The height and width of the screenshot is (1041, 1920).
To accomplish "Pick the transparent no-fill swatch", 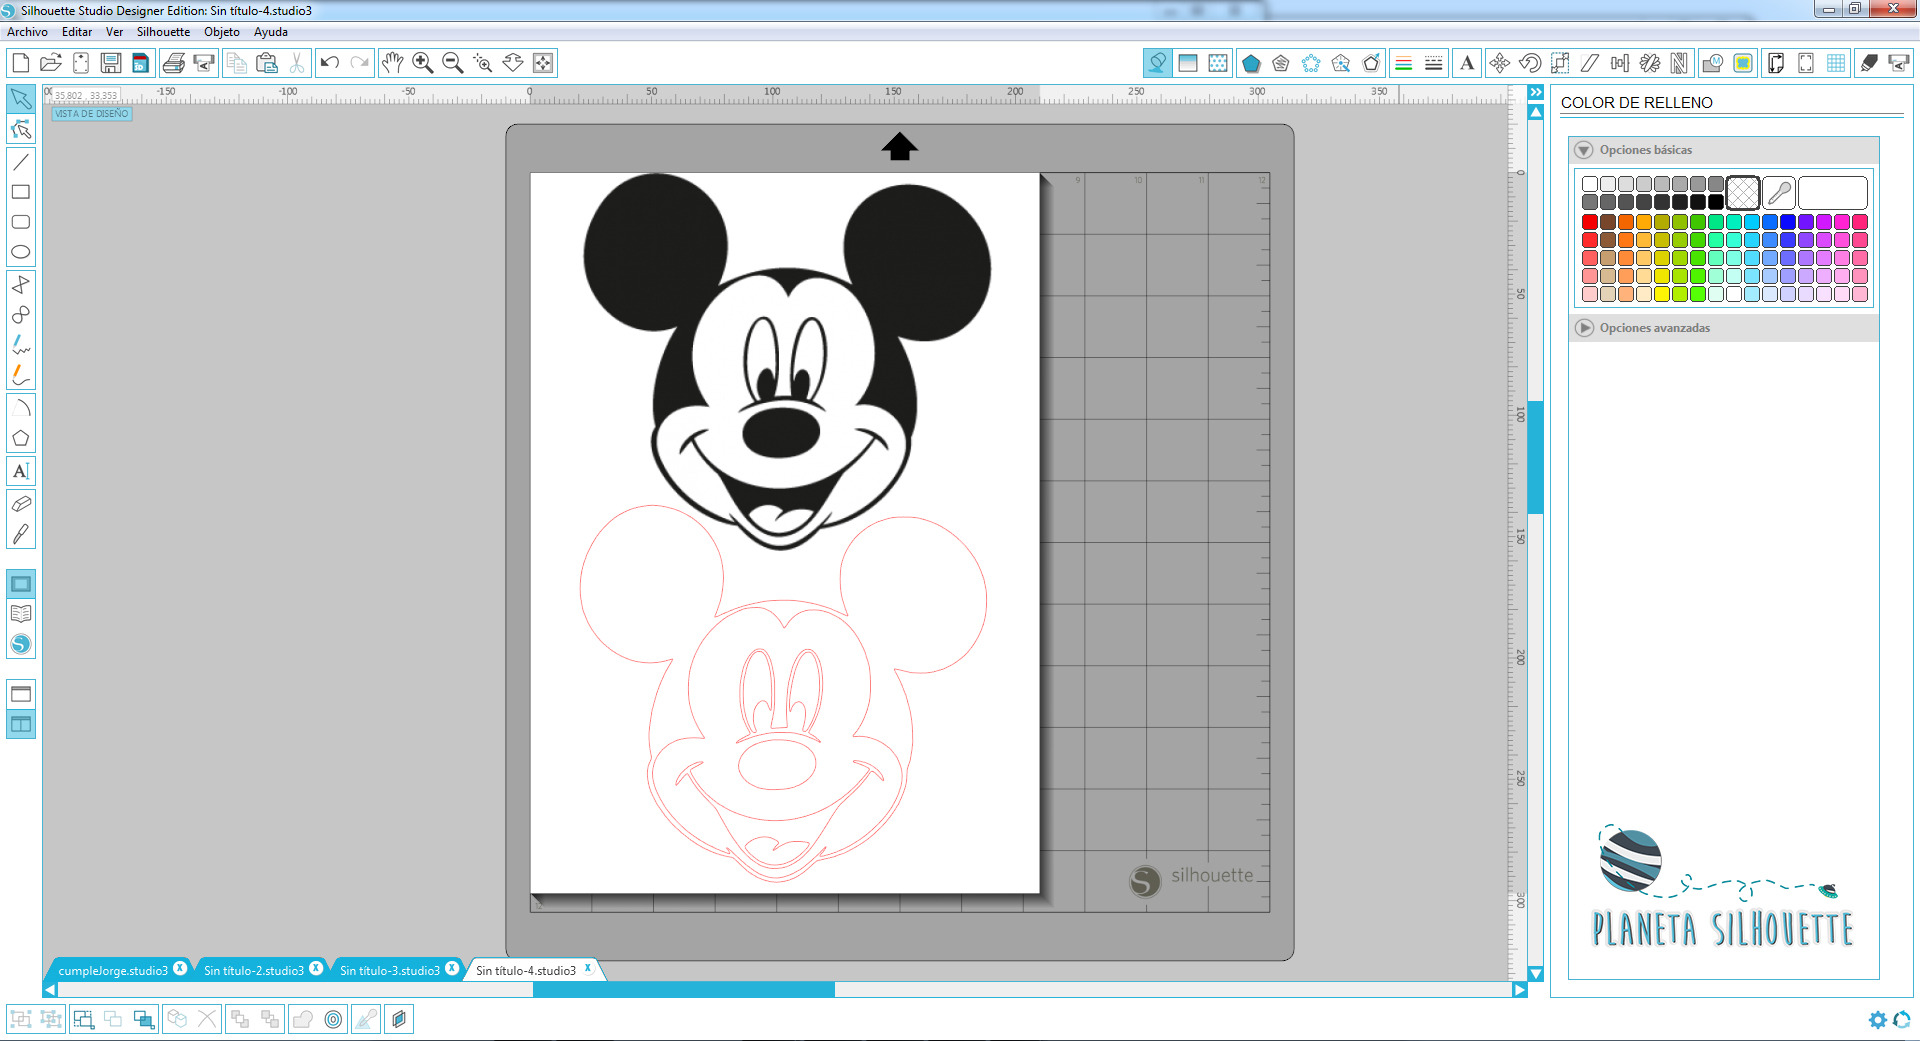I will [1743, 192].
